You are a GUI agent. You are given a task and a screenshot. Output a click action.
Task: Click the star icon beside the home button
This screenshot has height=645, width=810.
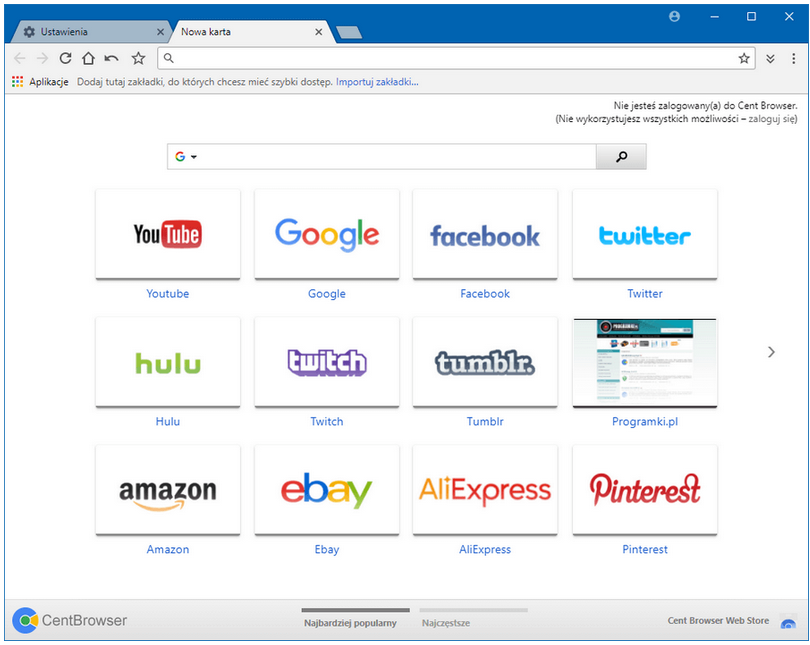pyautogui.click(x=138, y=58)
